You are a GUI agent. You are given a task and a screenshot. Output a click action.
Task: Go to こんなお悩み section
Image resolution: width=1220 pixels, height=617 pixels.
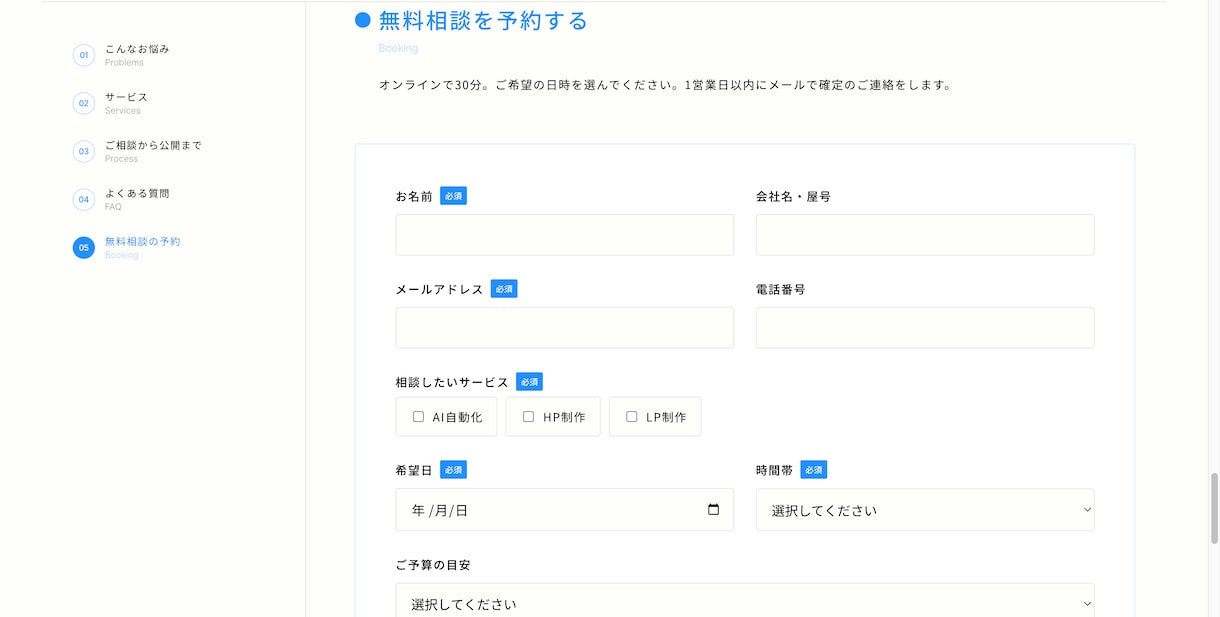pyautogui.click(x=137, y=49)
